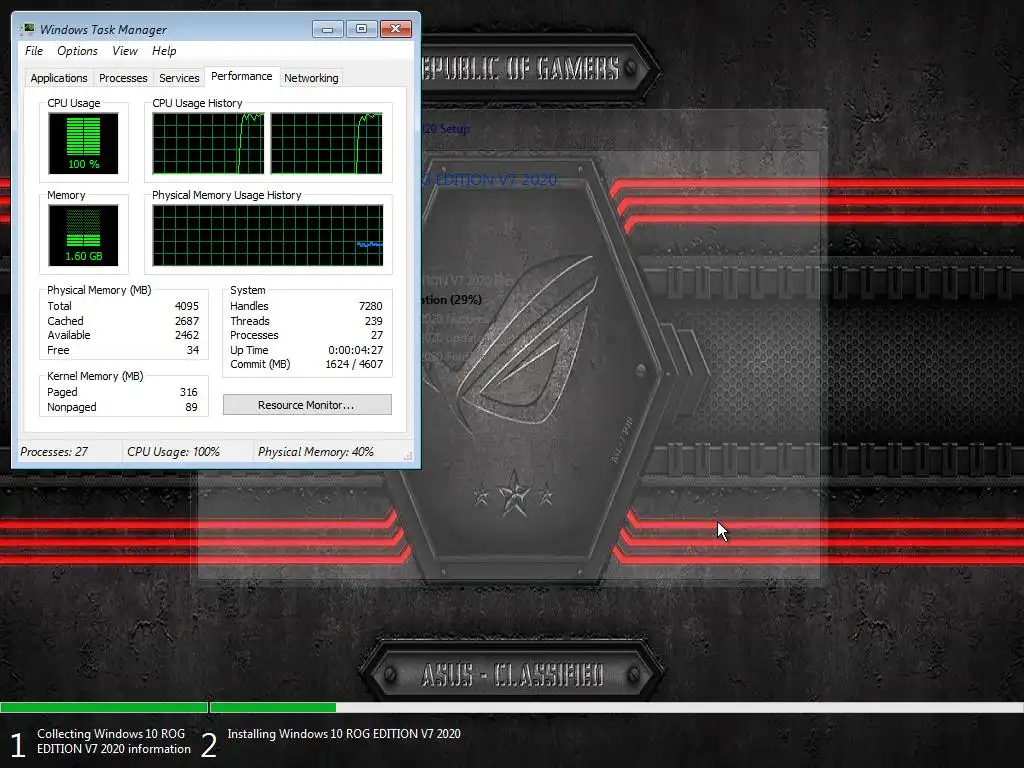Close the Task Manager window
The height and width of the screenshot is (768, 1024).
(396, 29)
